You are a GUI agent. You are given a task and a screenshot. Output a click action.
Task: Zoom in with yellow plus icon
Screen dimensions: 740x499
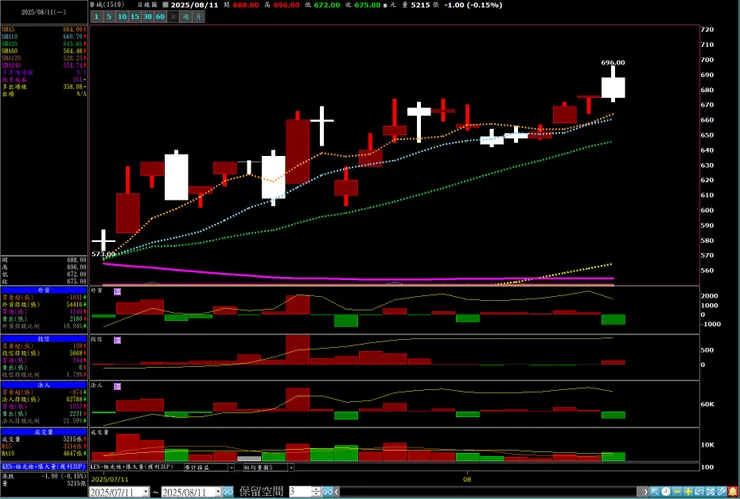pyautogui.click(x=688, y=491)
